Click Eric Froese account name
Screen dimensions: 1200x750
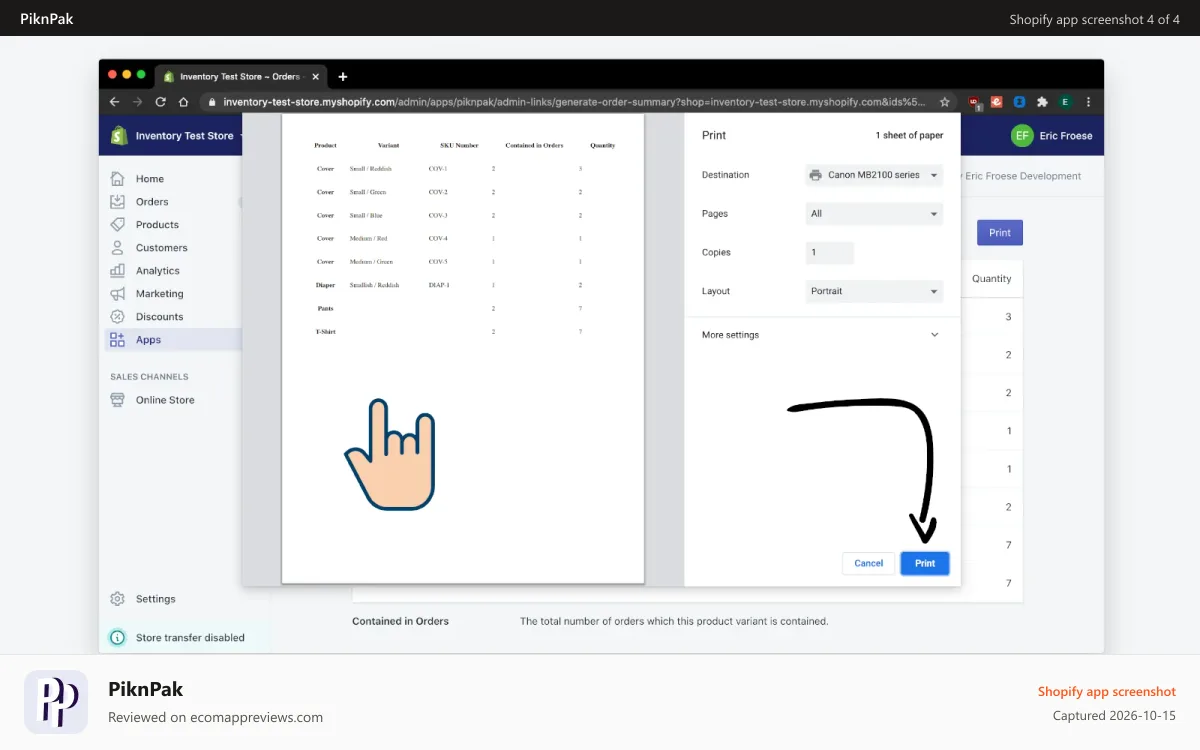point(1066,136)
